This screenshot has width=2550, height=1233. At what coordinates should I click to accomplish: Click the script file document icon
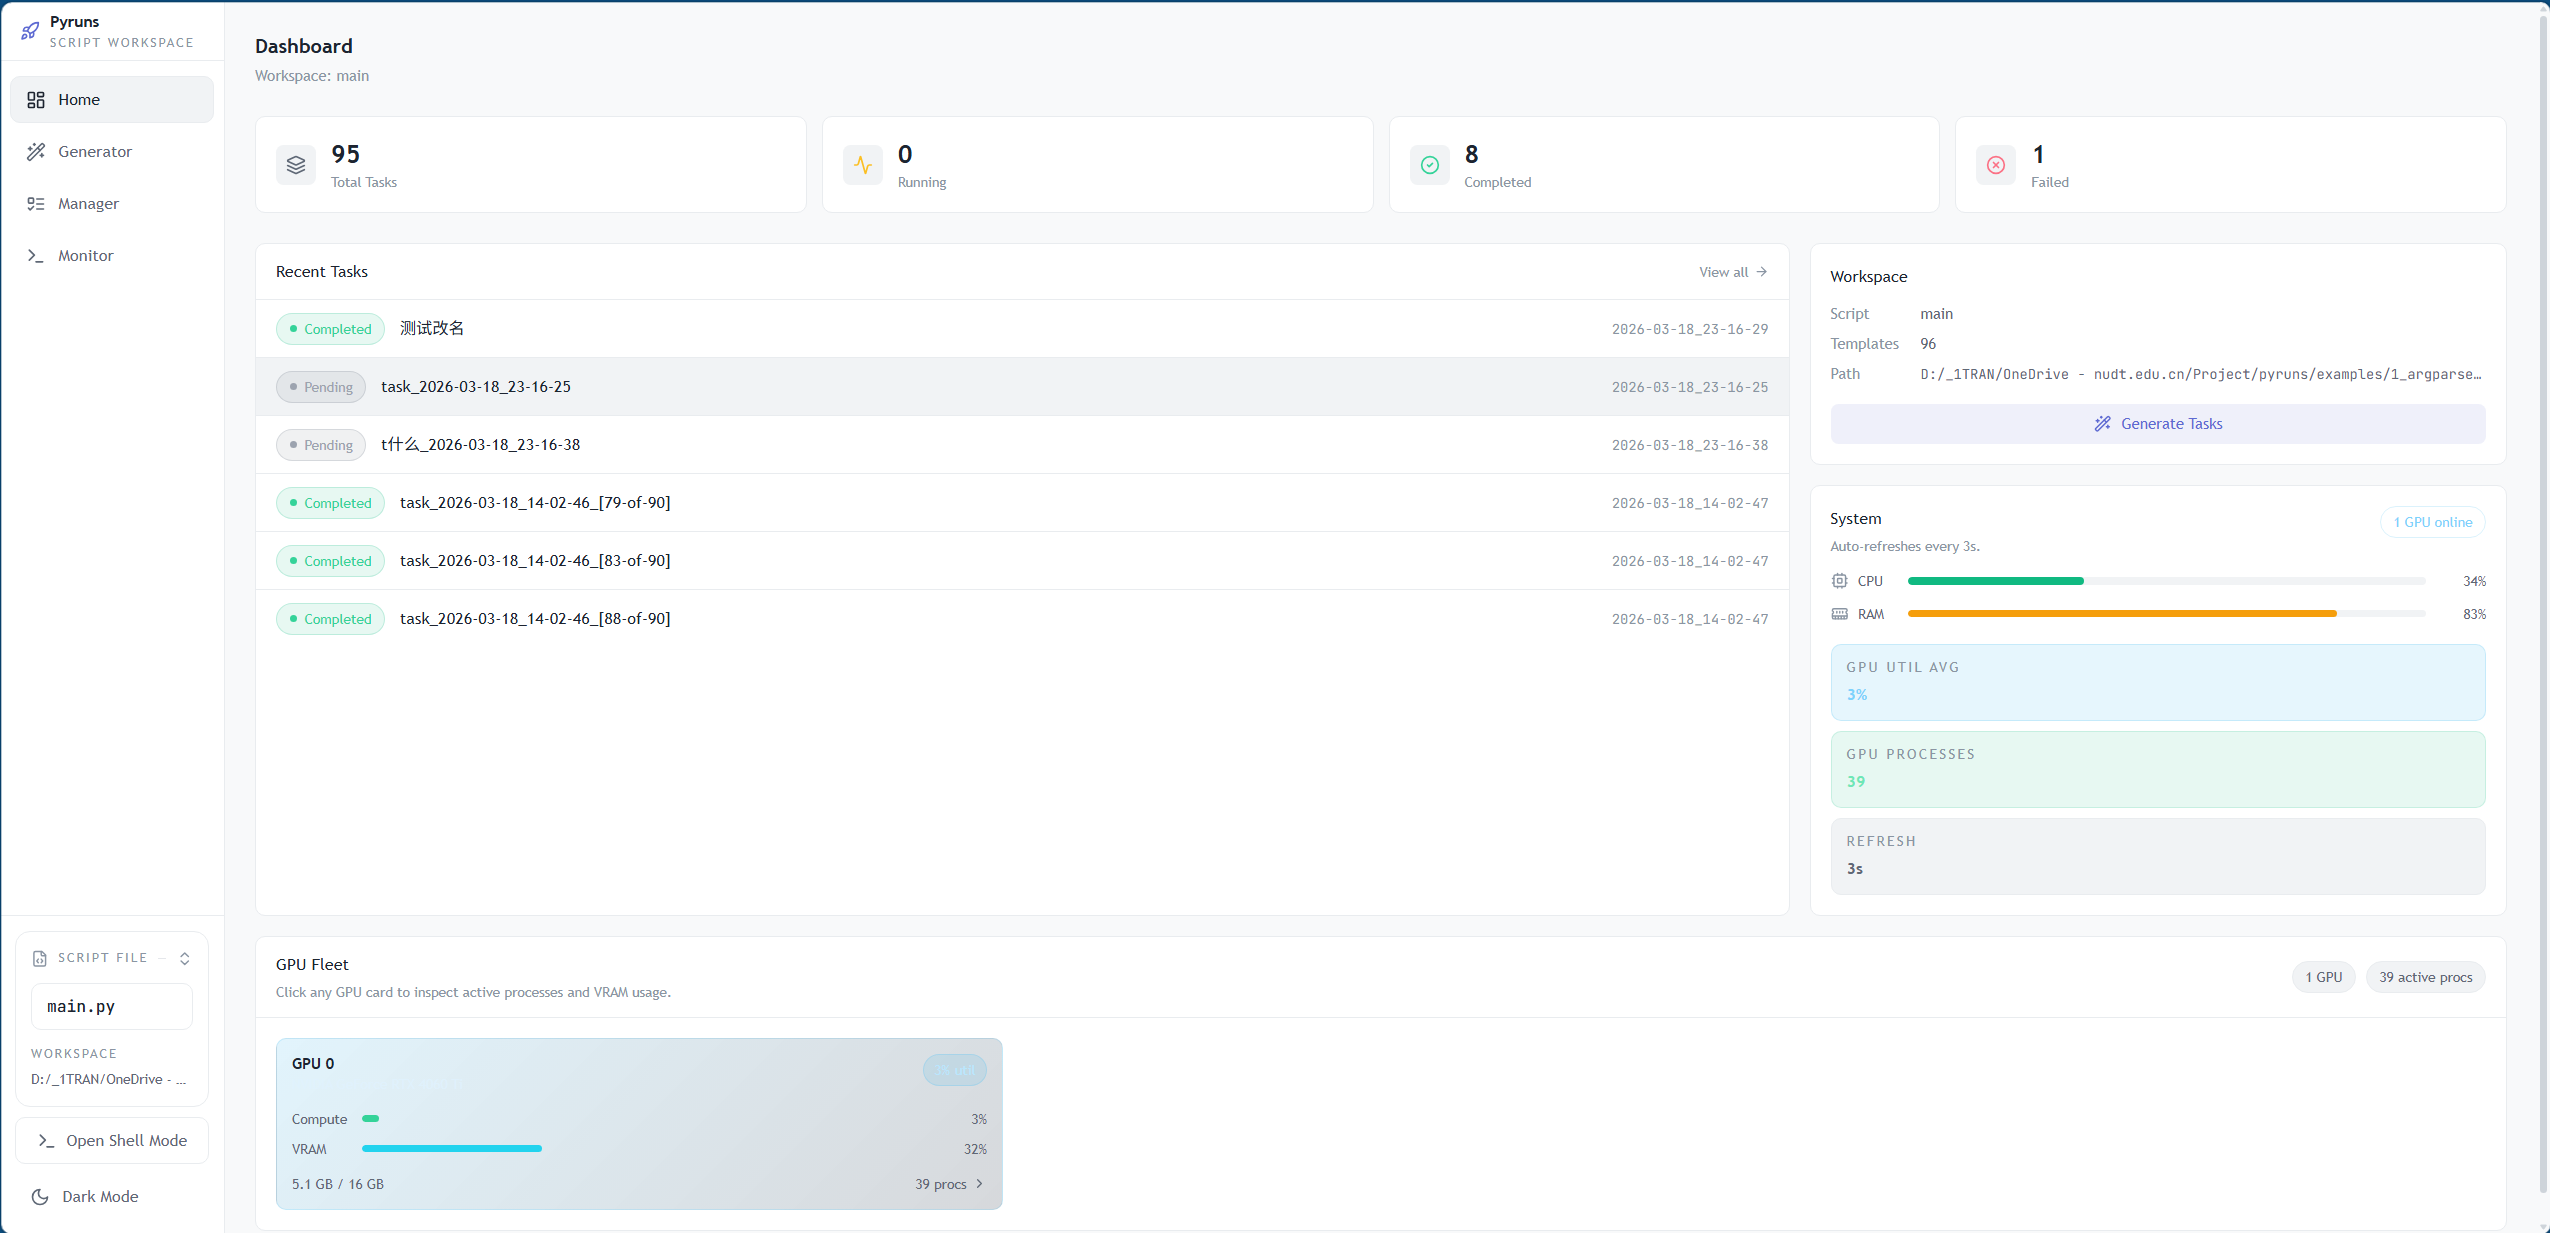point(40,958)
